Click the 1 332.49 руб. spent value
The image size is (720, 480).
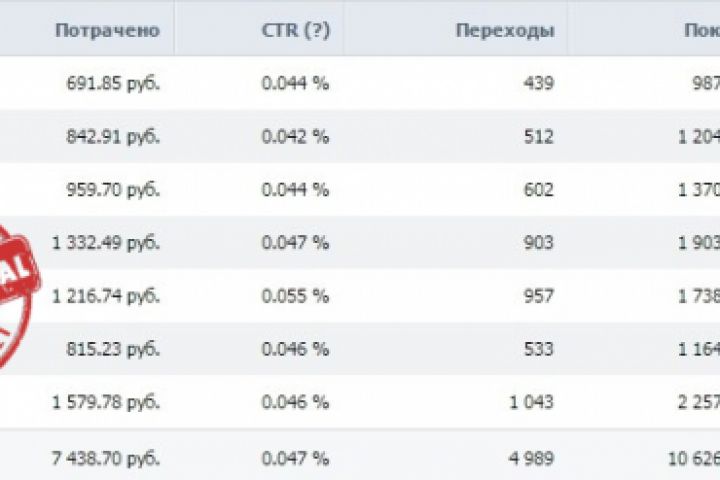(107, 243)
